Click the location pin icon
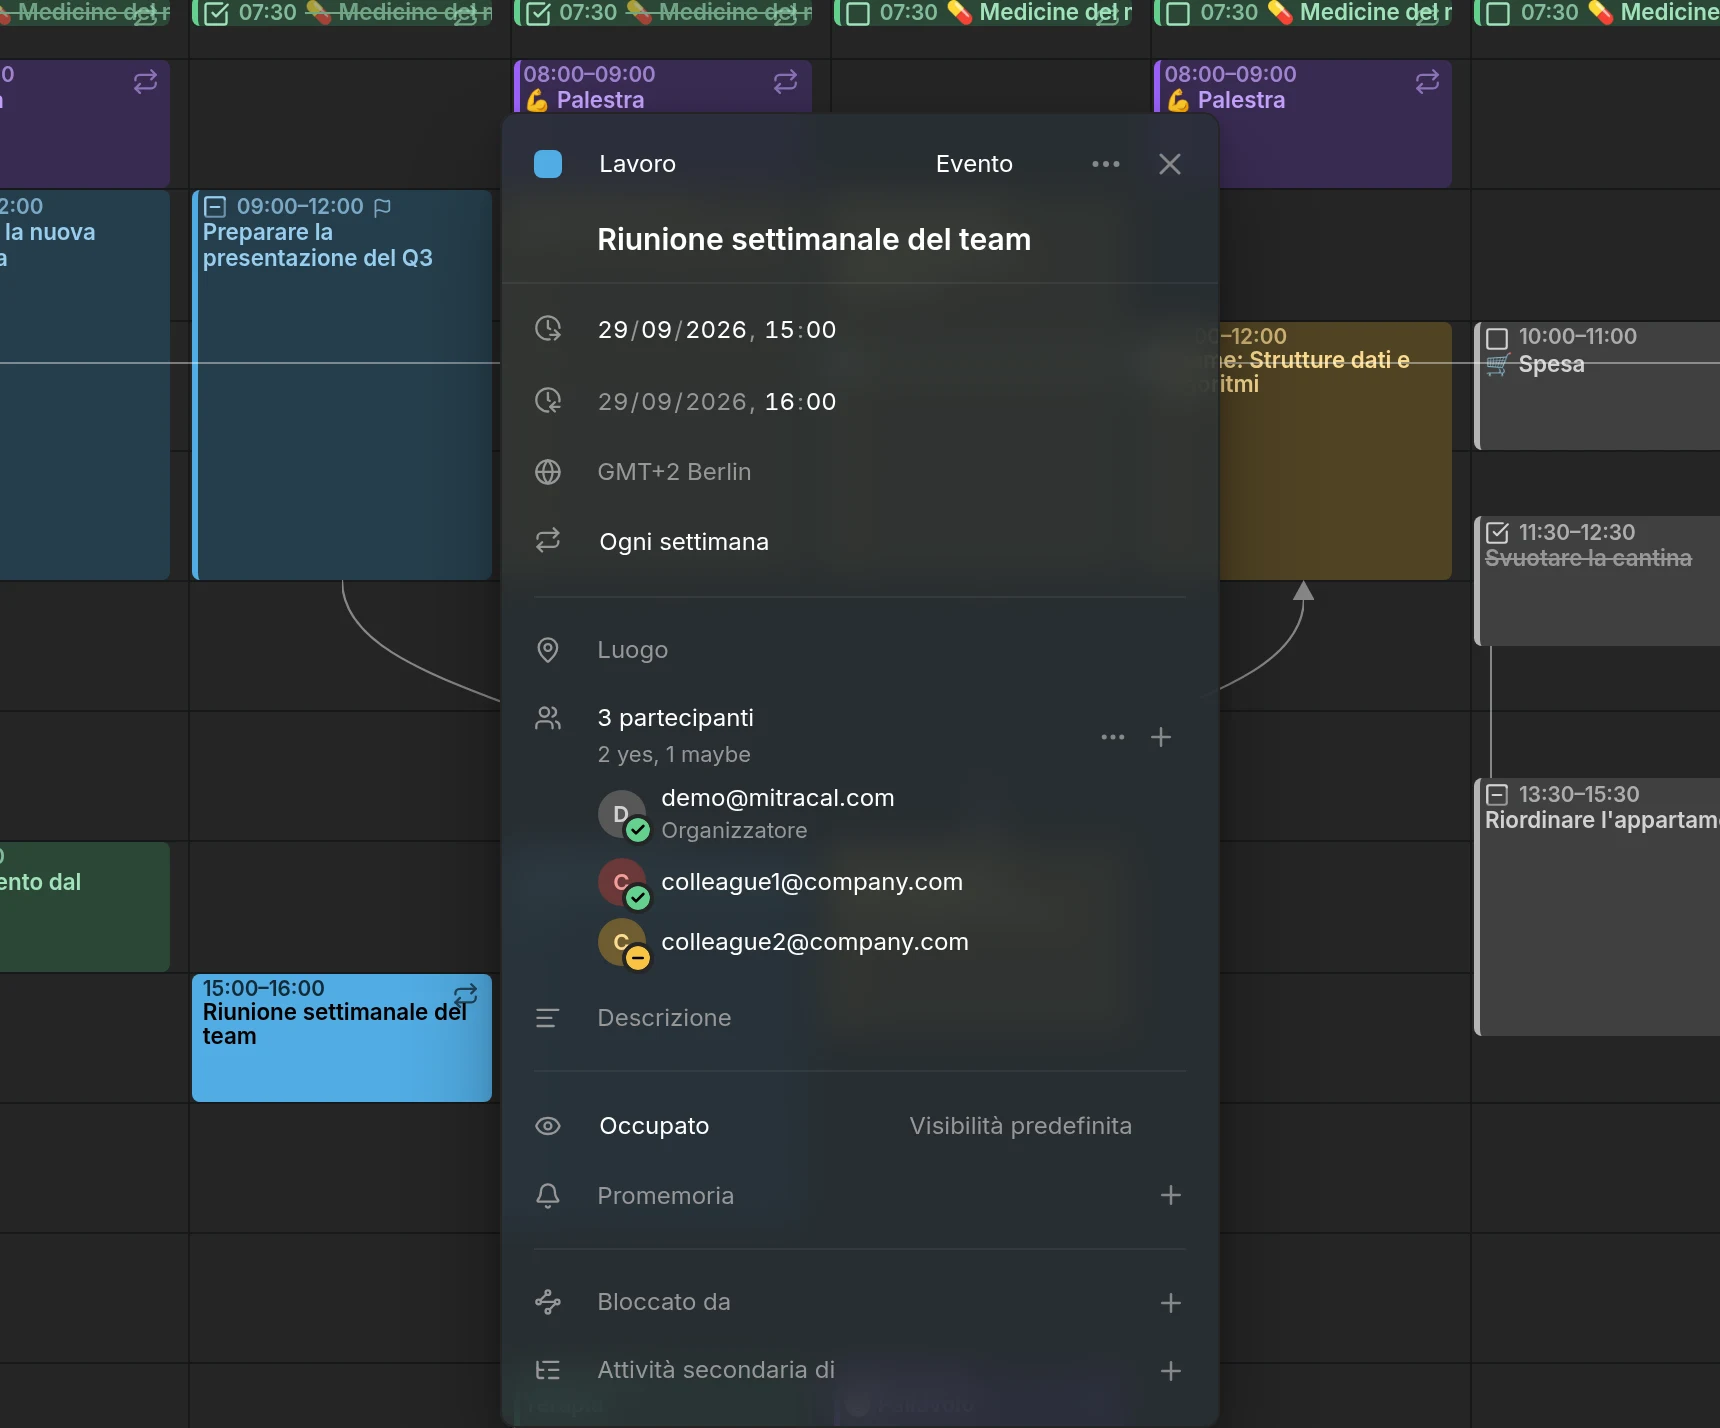Screen dimensions: 1720x1428 (548, 650)
